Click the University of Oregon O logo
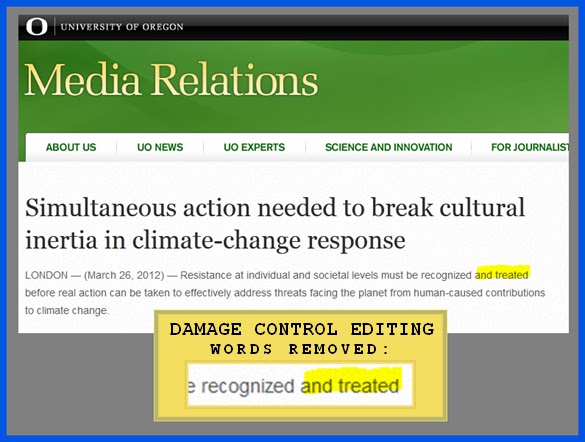This screenshot has width=585, height=442. point(37,27)
